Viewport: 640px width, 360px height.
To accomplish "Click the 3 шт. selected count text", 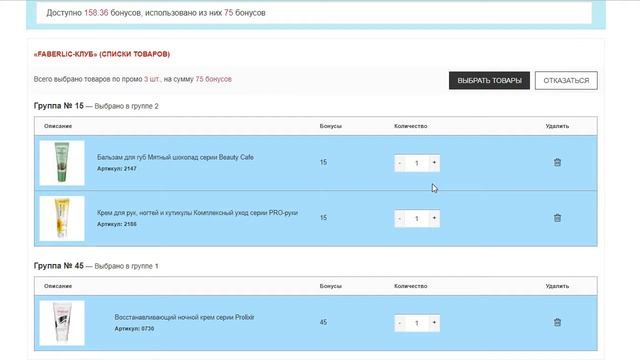I will pyautogui.click(x=152, y=79).
